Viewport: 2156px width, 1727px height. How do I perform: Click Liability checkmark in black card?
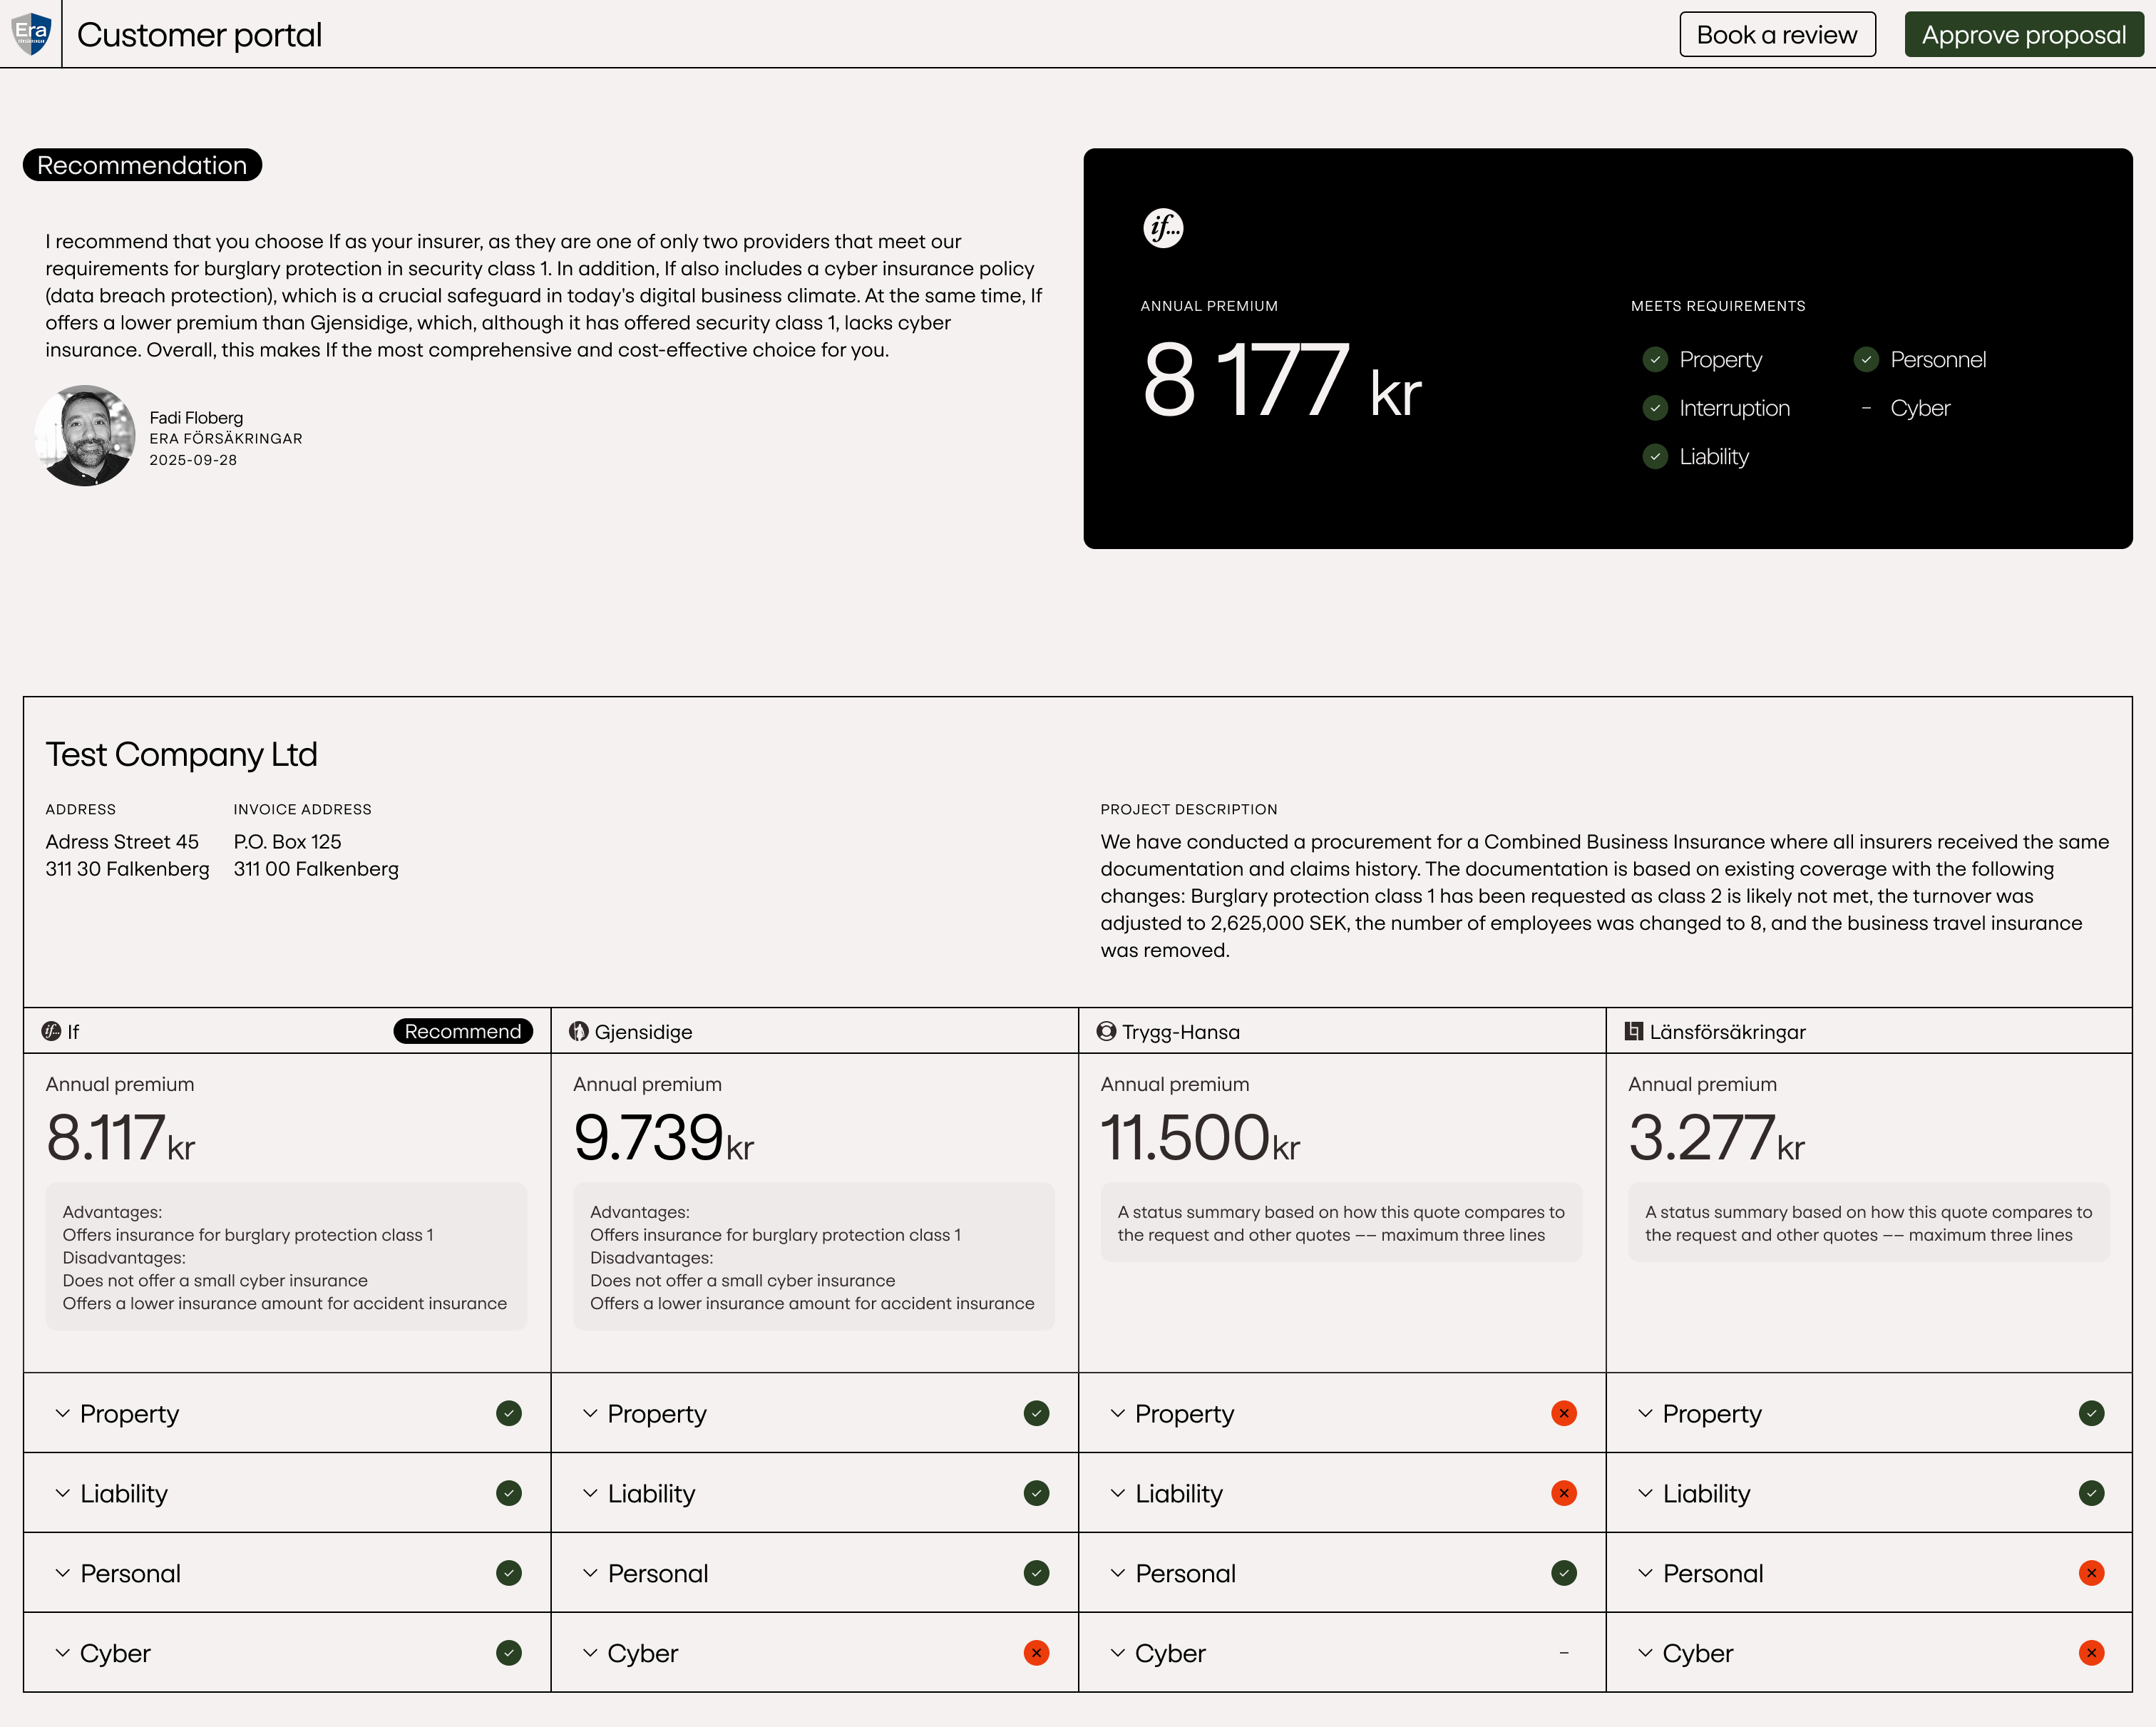pos(1655,456)
